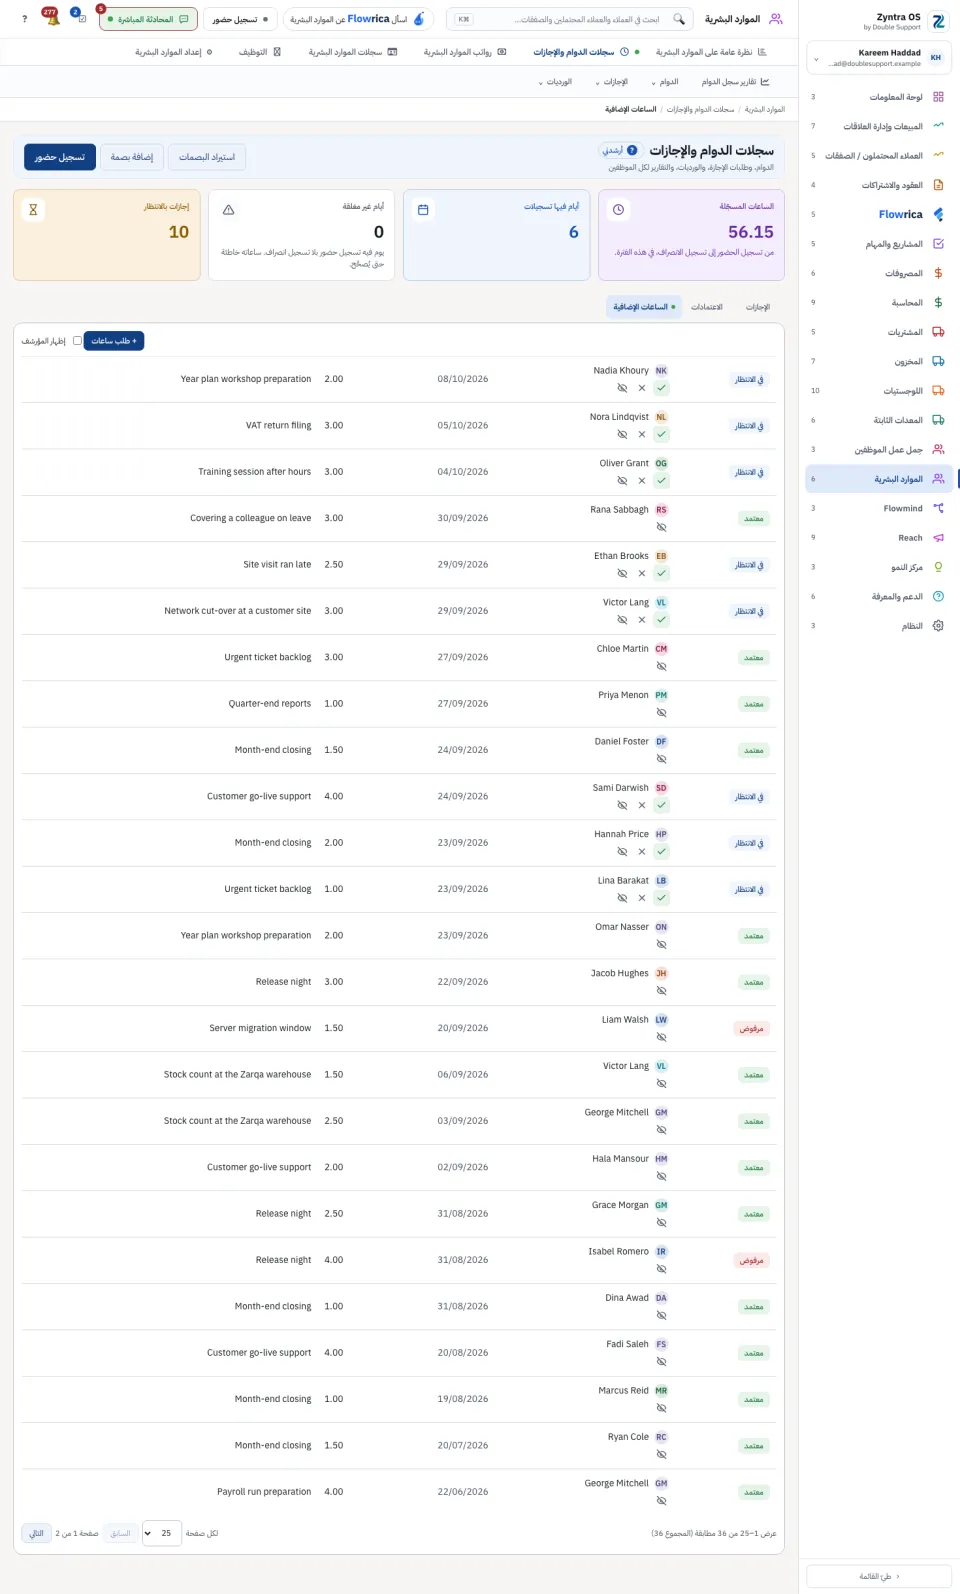Open the rows-per-page dropdown showing 25
The width and height of the screenshot is (960, 1594).
pyautogui.click(x=161, y=1533)
